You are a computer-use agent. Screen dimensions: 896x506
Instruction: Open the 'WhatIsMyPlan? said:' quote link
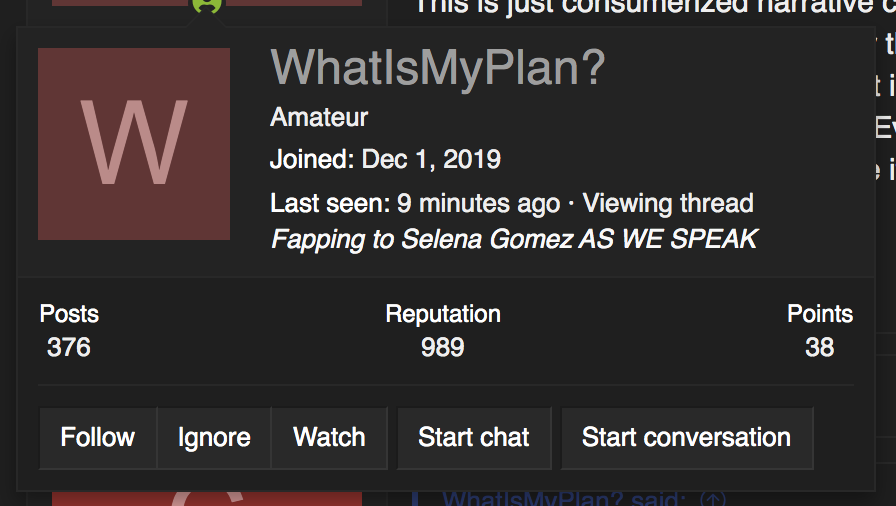563,499
